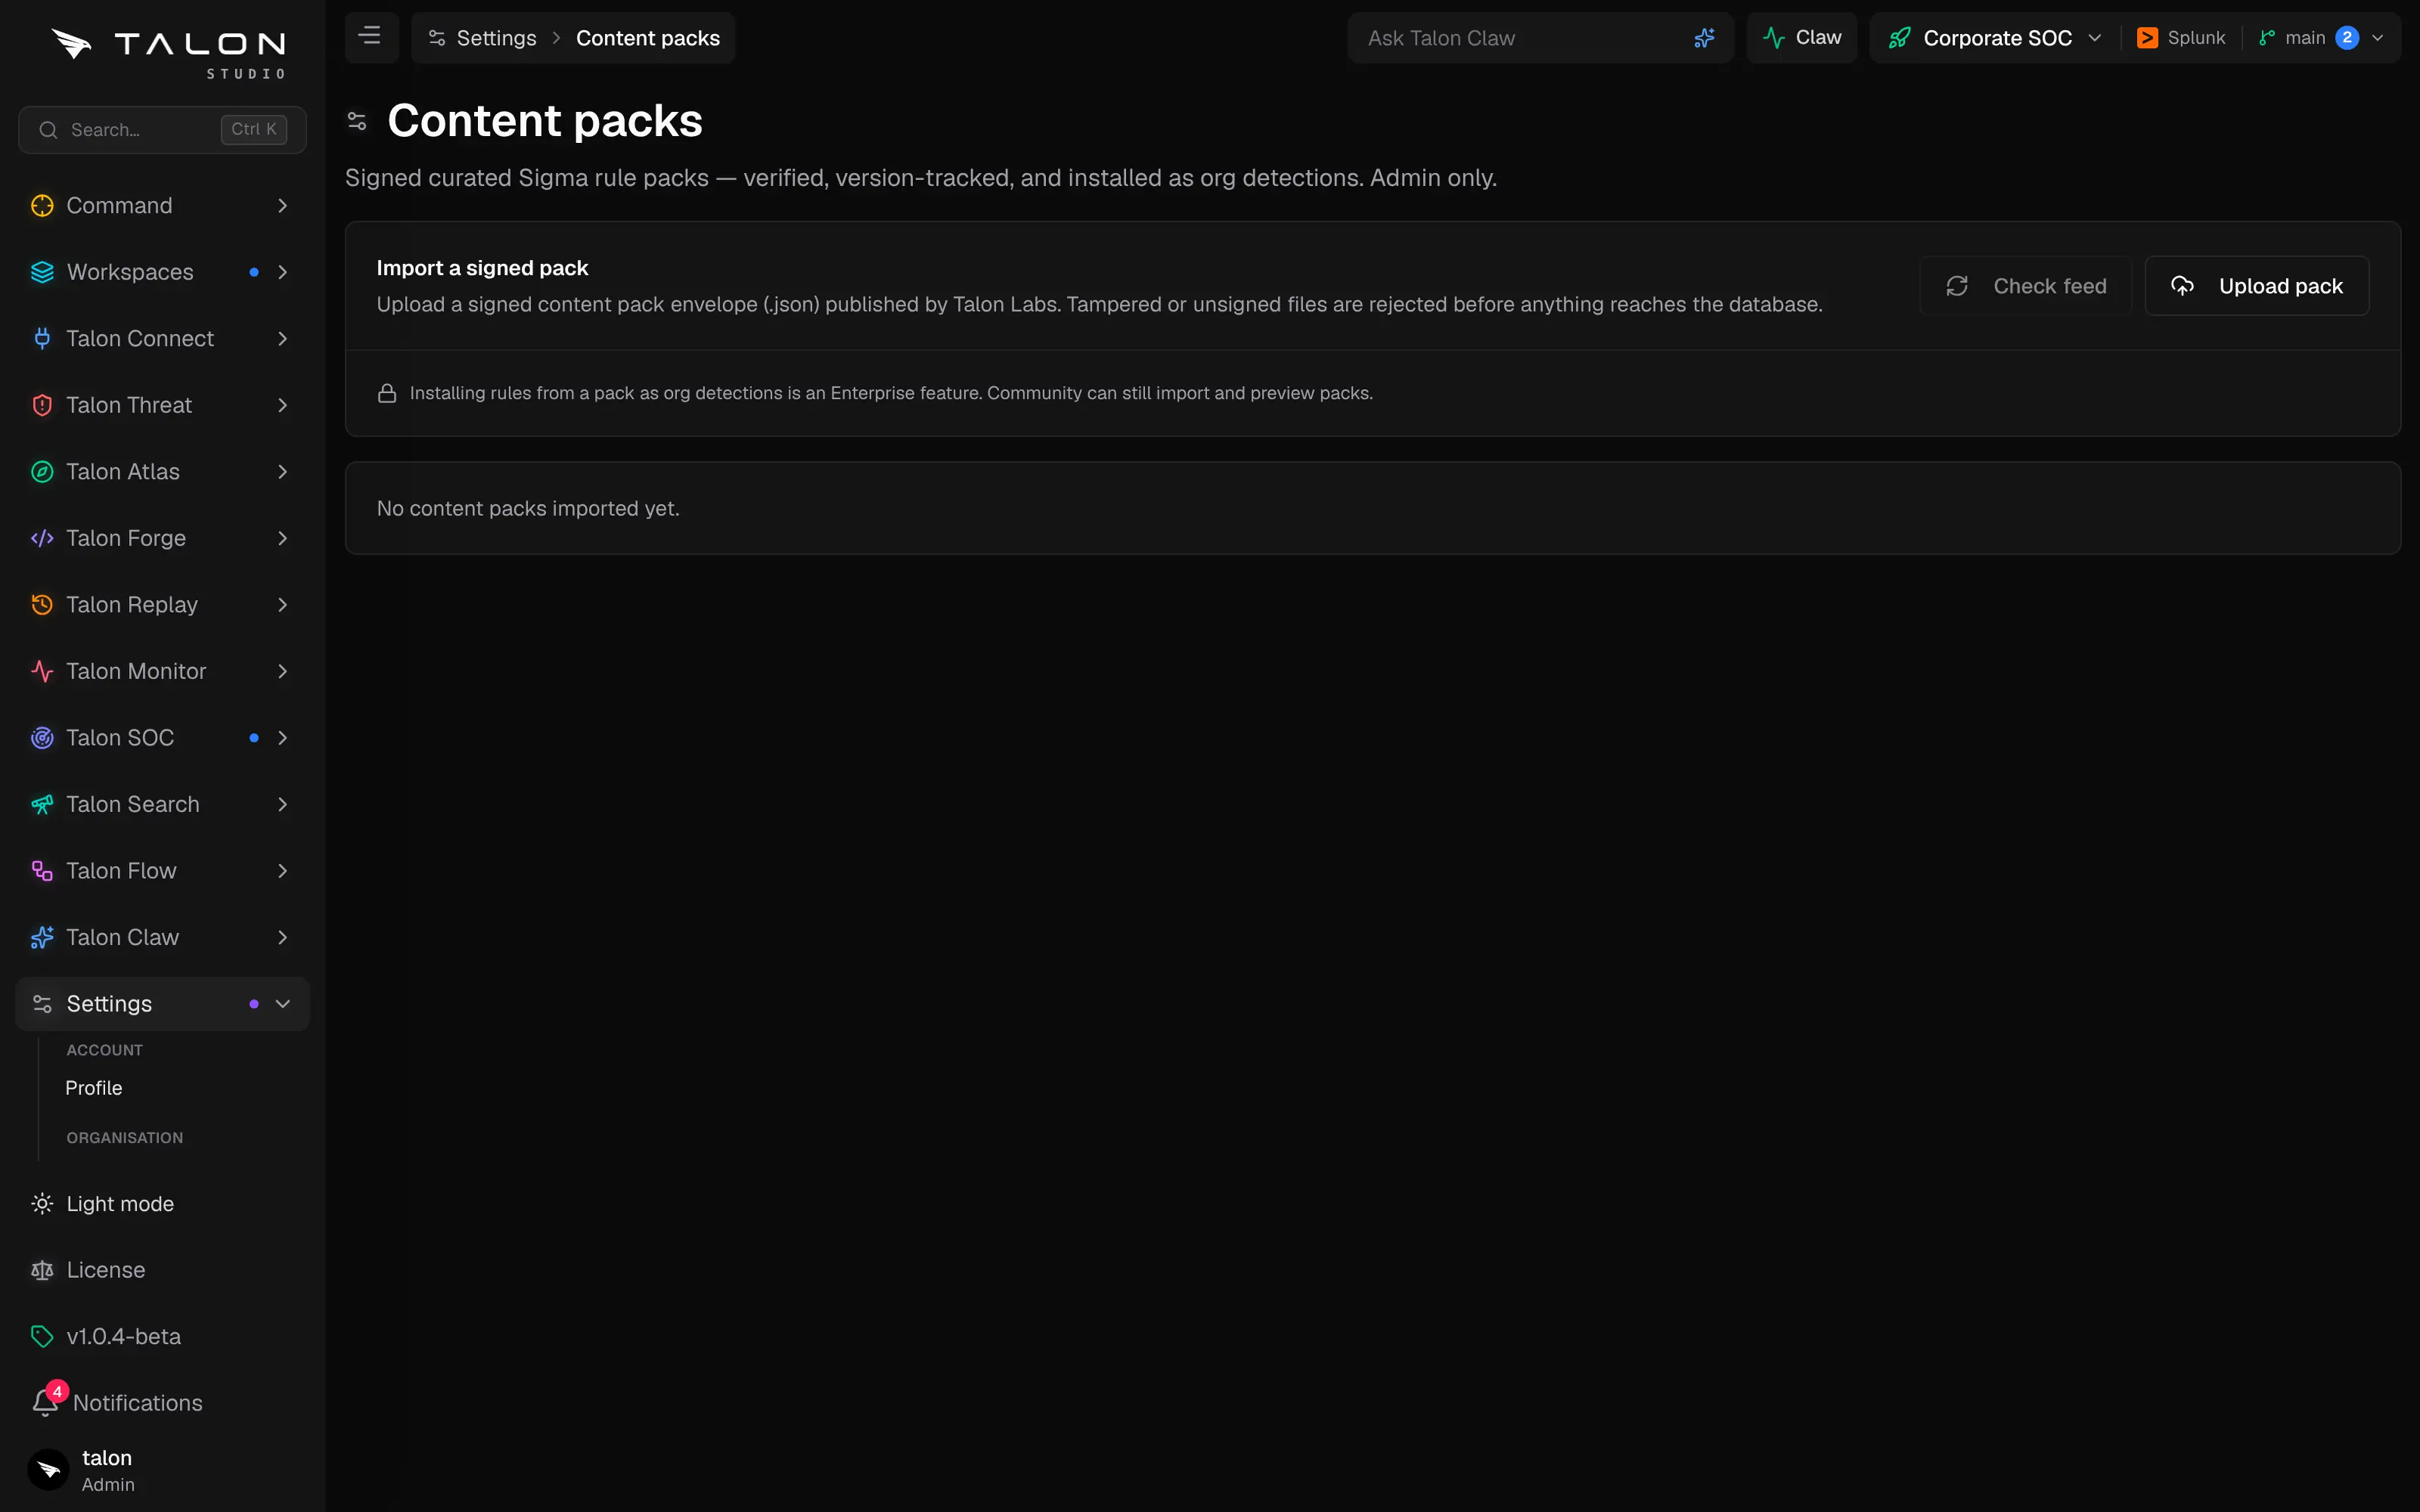Open the Talon Claw menu item
Image resolution: width=2420 pixels, height=1512 pixels.
point(162,937)
